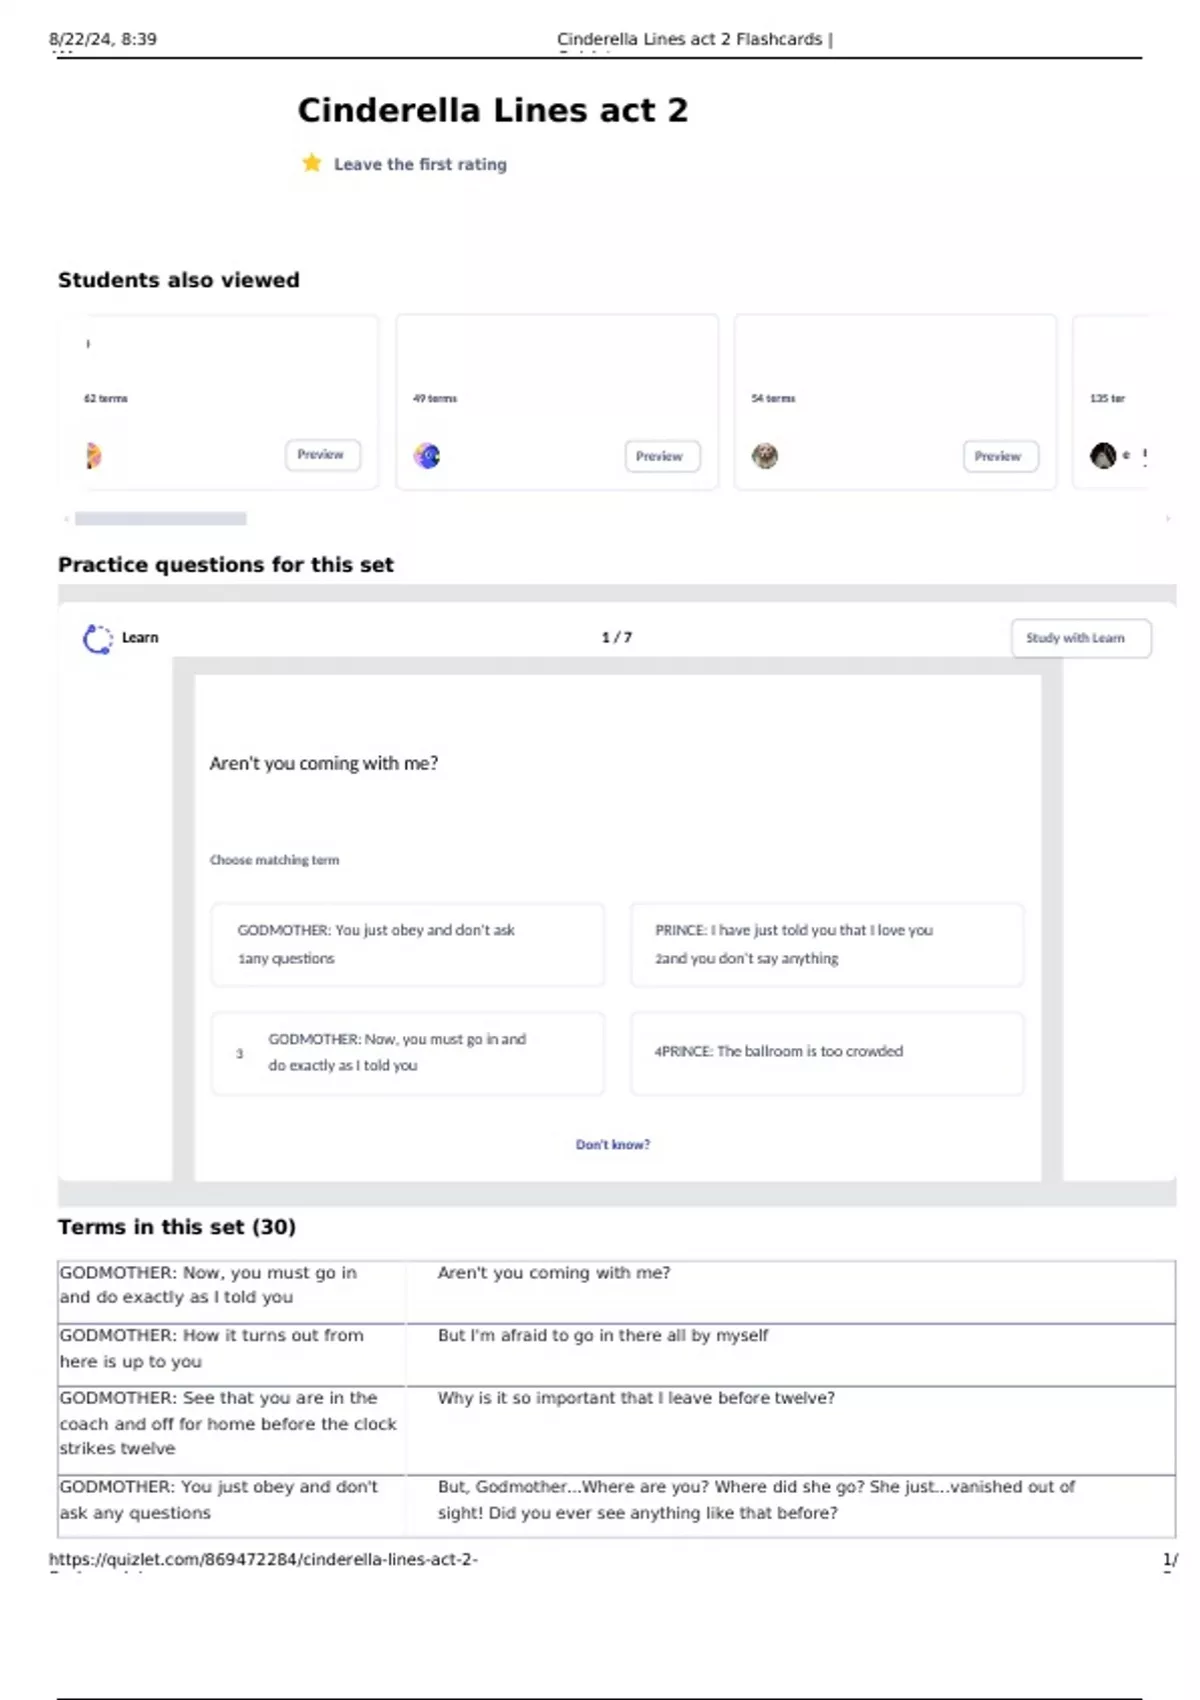Click the "Don't know?" link
This screenshot has width=1200, height=1700.
(612, 1144)
